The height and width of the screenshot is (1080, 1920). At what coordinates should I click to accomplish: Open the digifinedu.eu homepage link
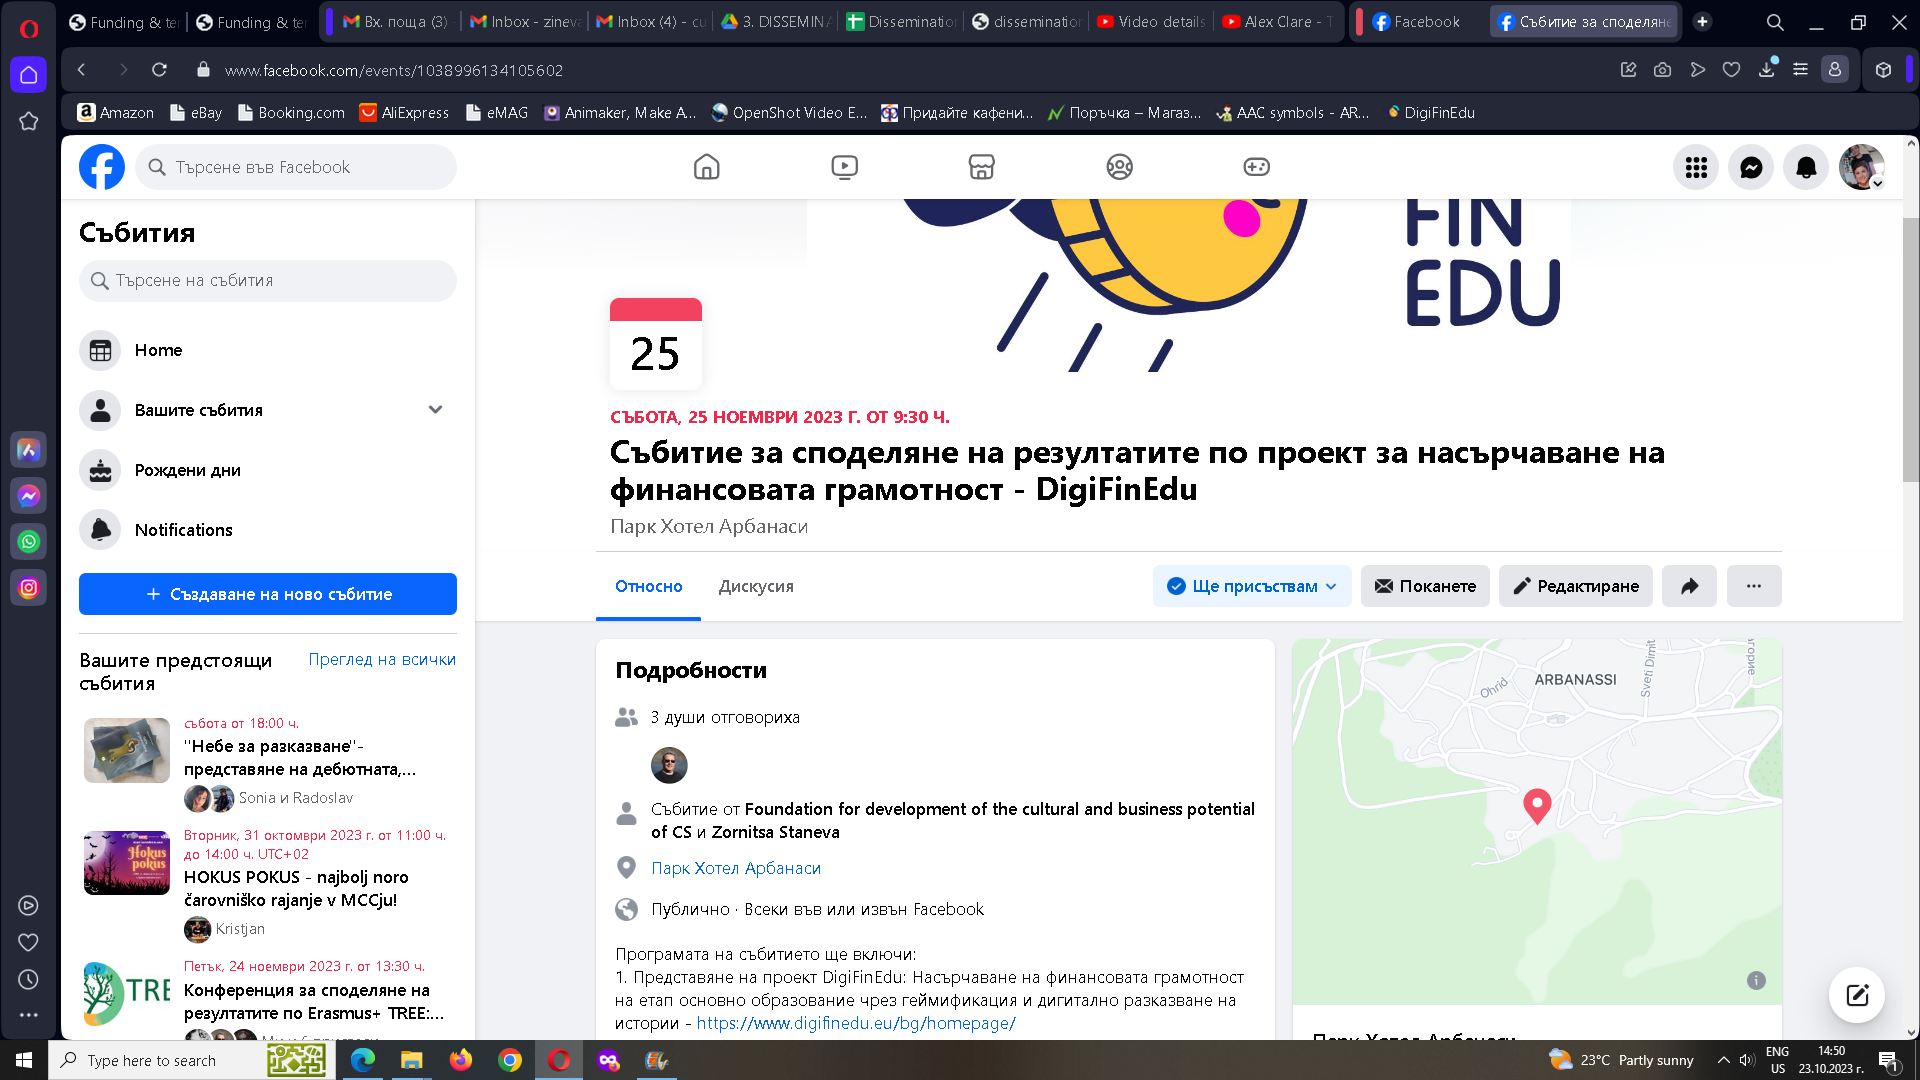tap(856, 1023)
